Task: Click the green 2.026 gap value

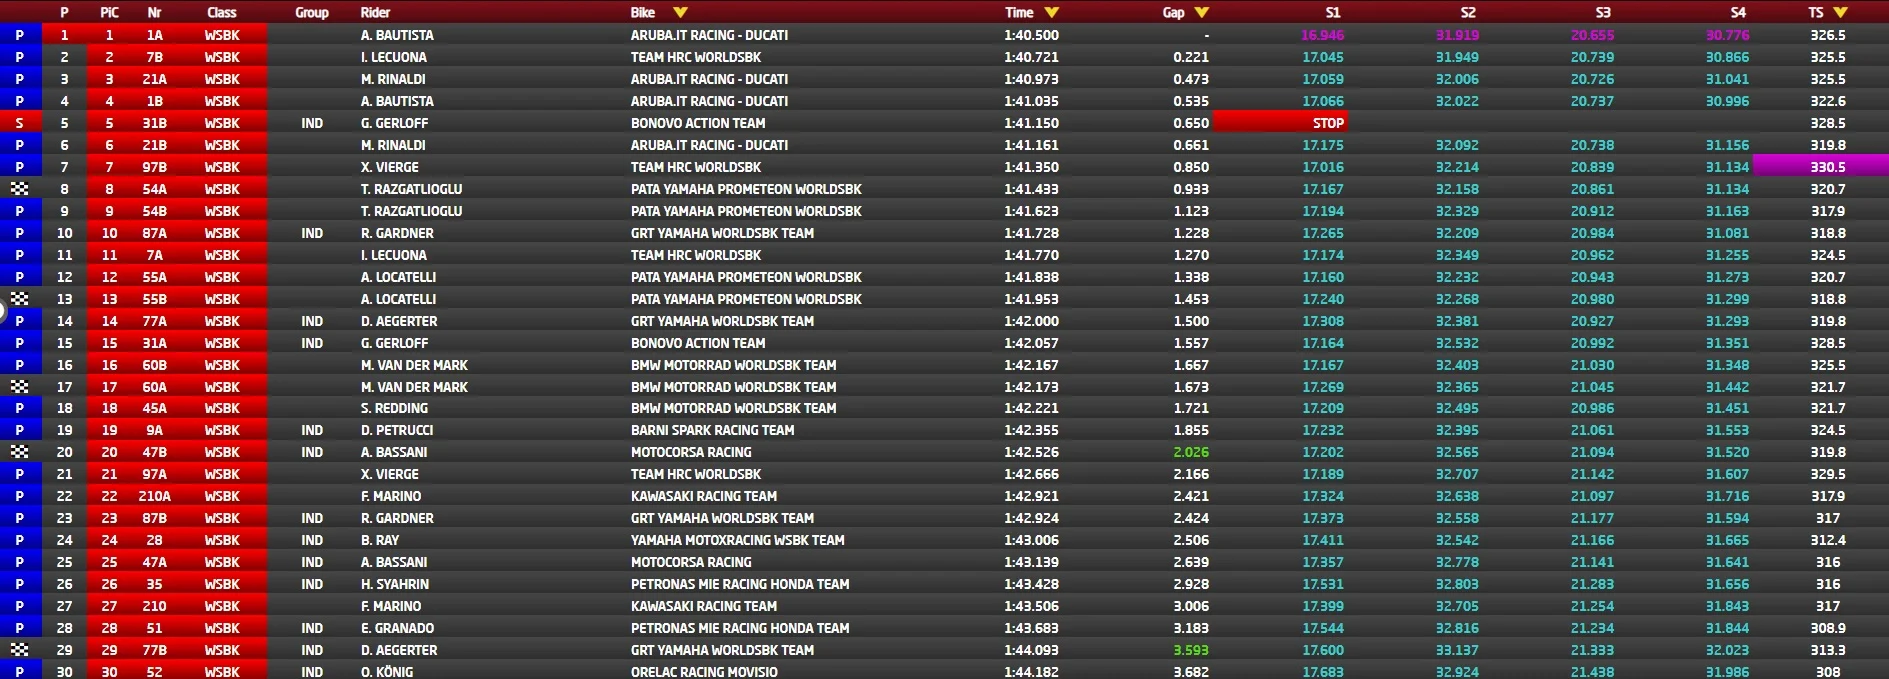Action: 1191,452
